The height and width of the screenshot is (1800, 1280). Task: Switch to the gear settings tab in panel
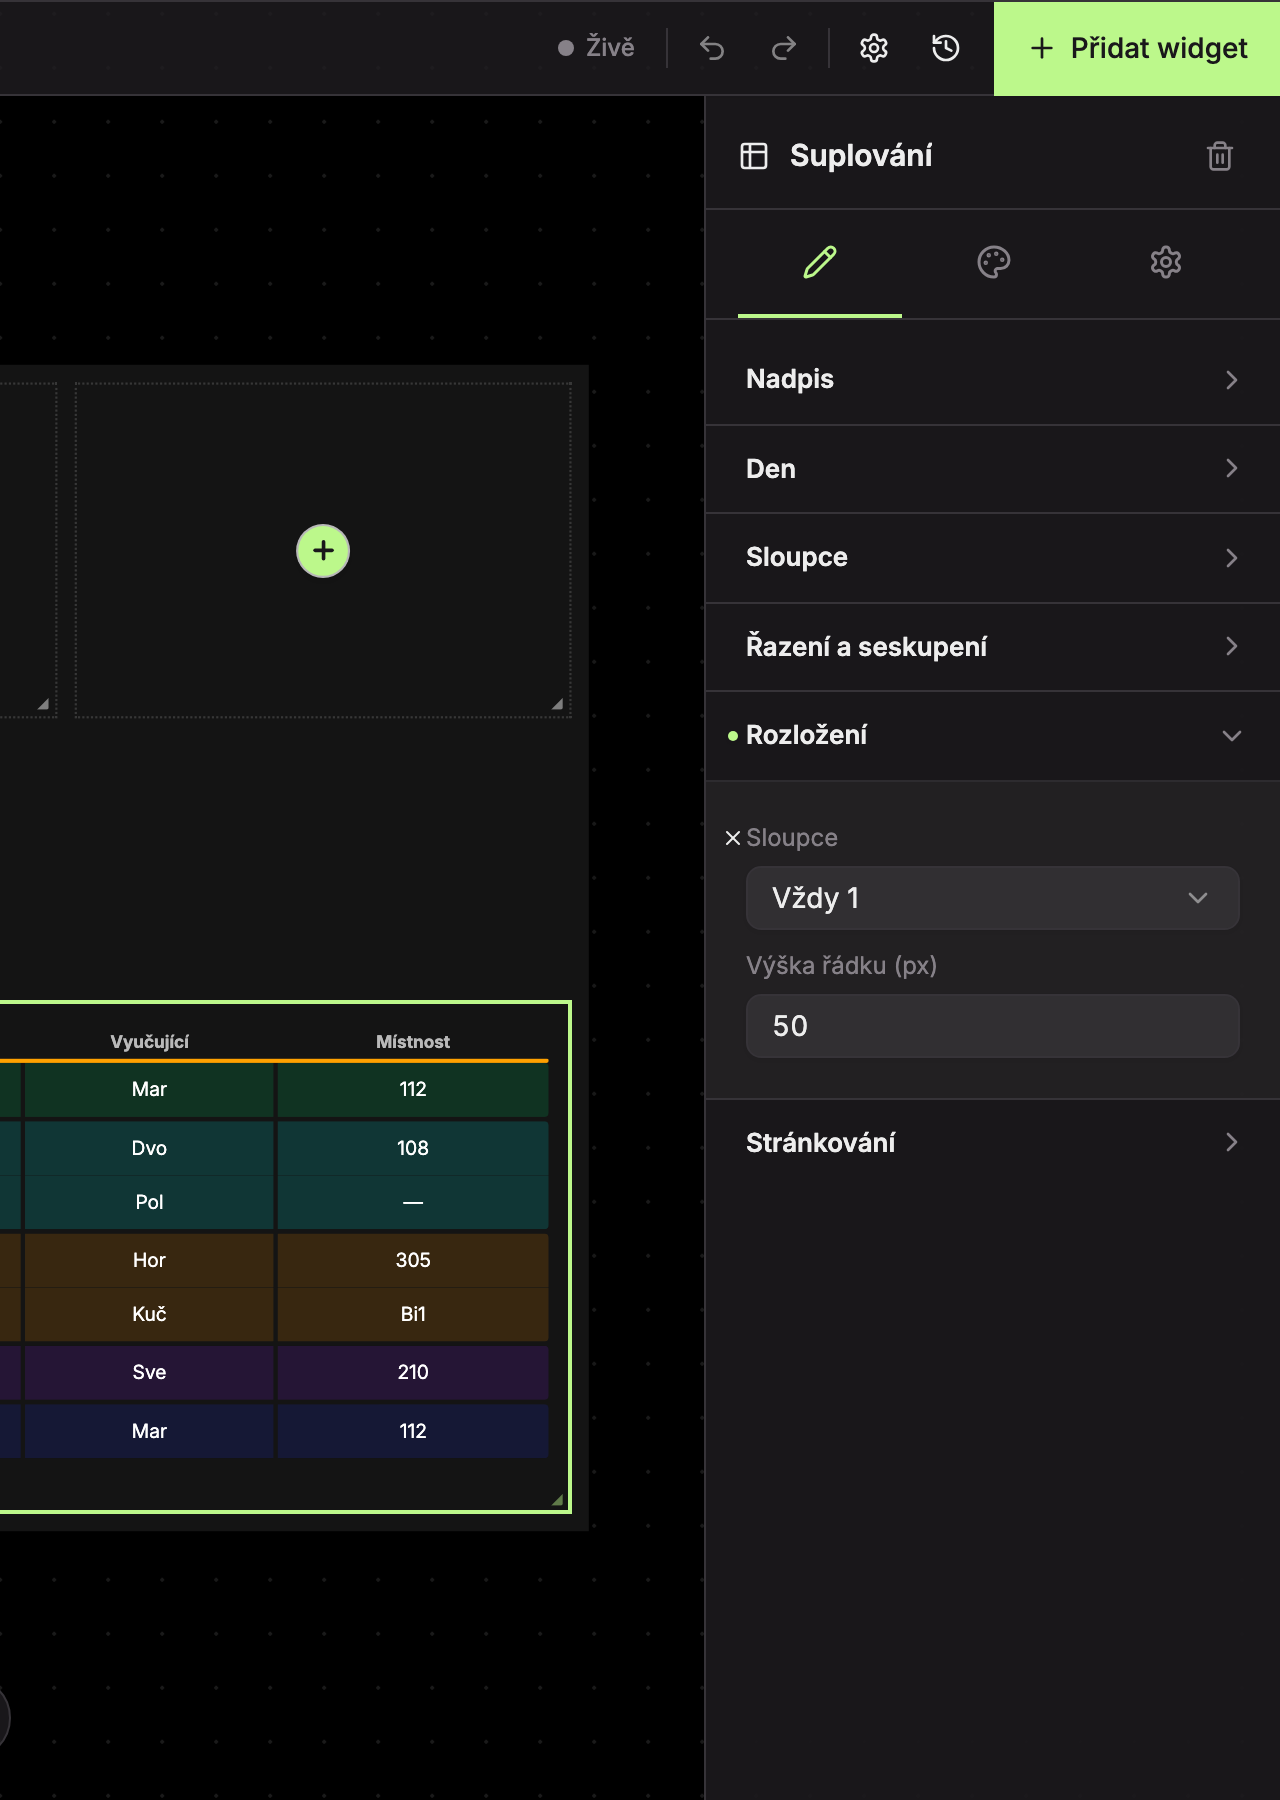coord(1166,262)
